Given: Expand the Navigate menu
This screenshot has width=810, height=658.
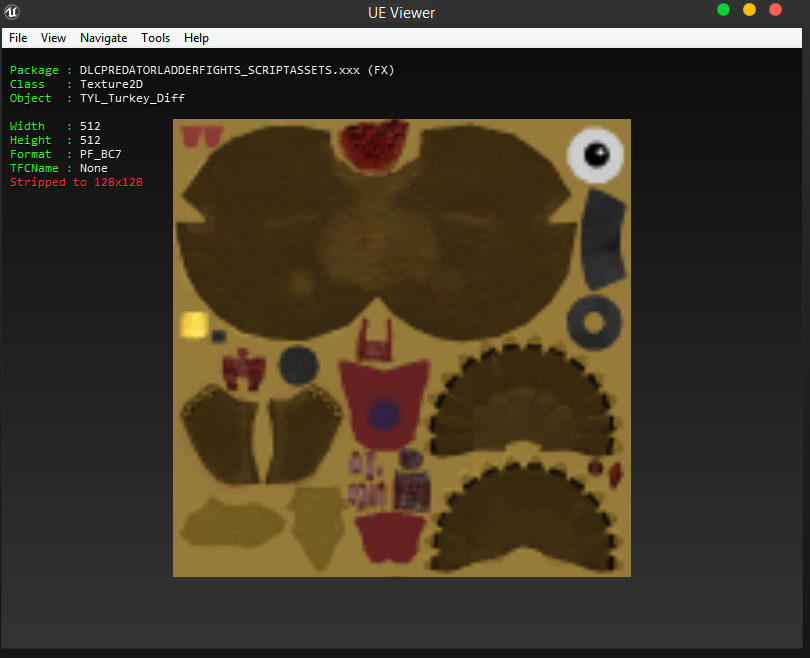Looking at the screenshot, I should tap(104, 38).
